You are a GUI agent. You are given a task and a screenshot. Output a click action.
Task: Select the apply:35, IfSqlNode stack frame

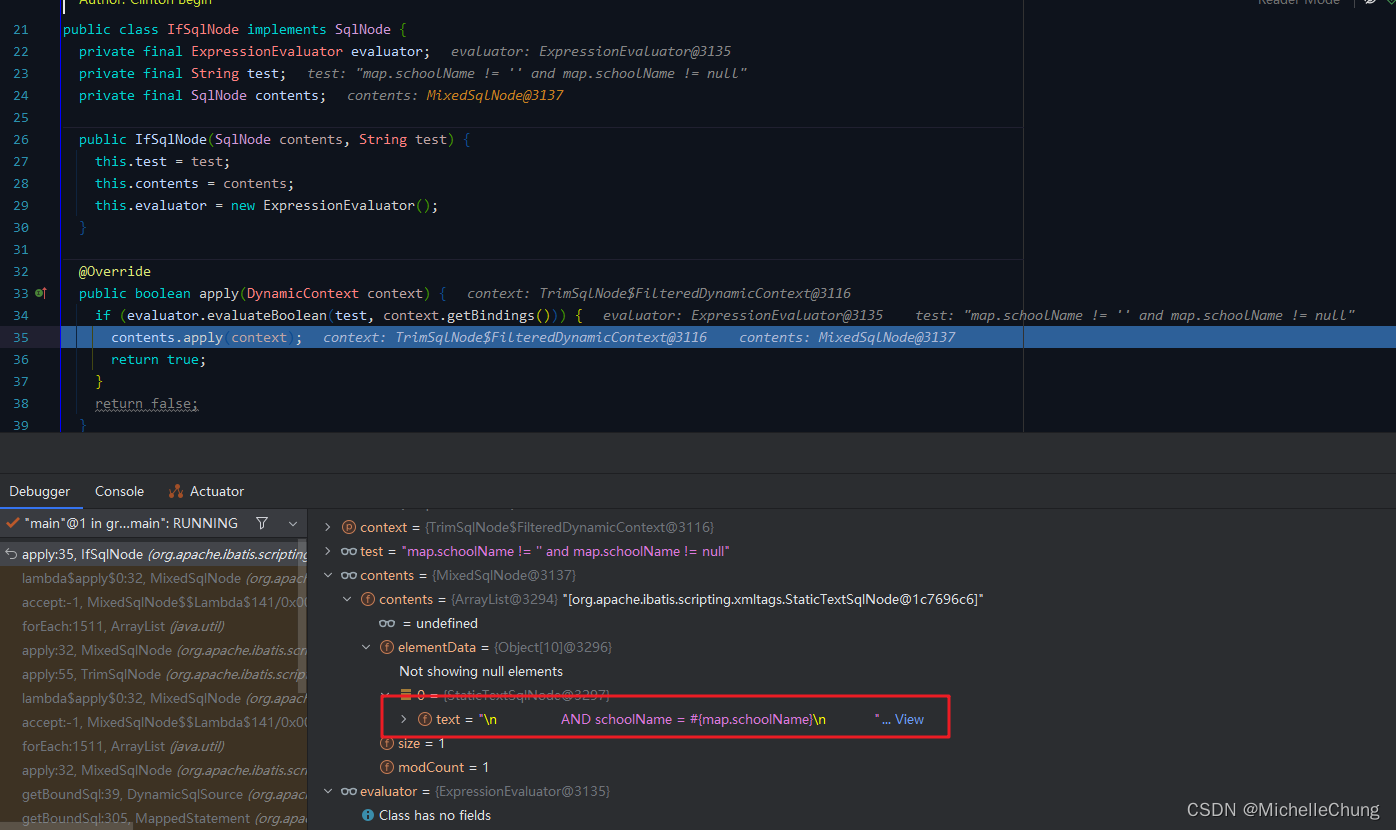coord(154,554)
